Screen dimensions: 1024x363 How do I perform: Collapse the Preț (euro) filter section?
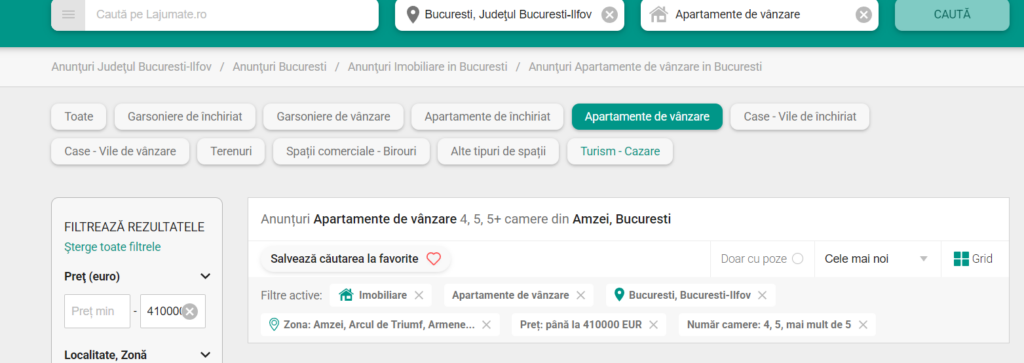[x=205, y=277]
